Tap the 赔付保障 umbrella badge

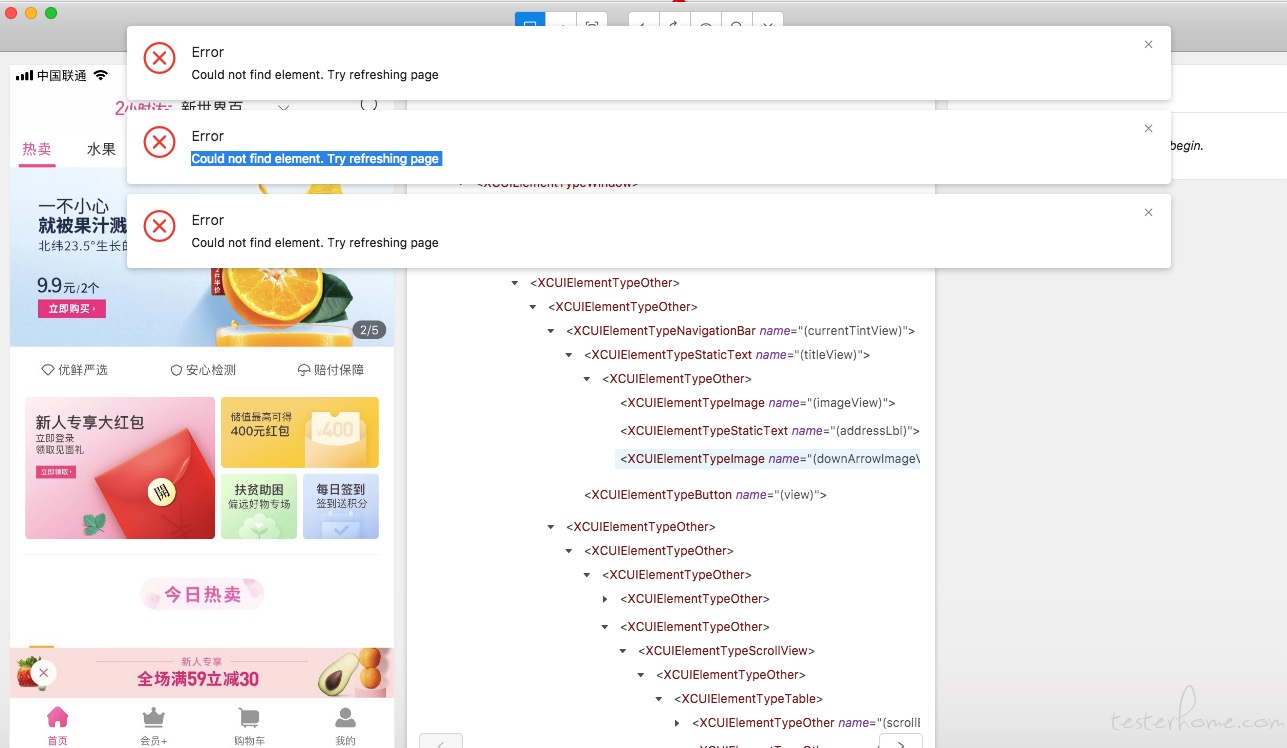[x=331, y=370]
